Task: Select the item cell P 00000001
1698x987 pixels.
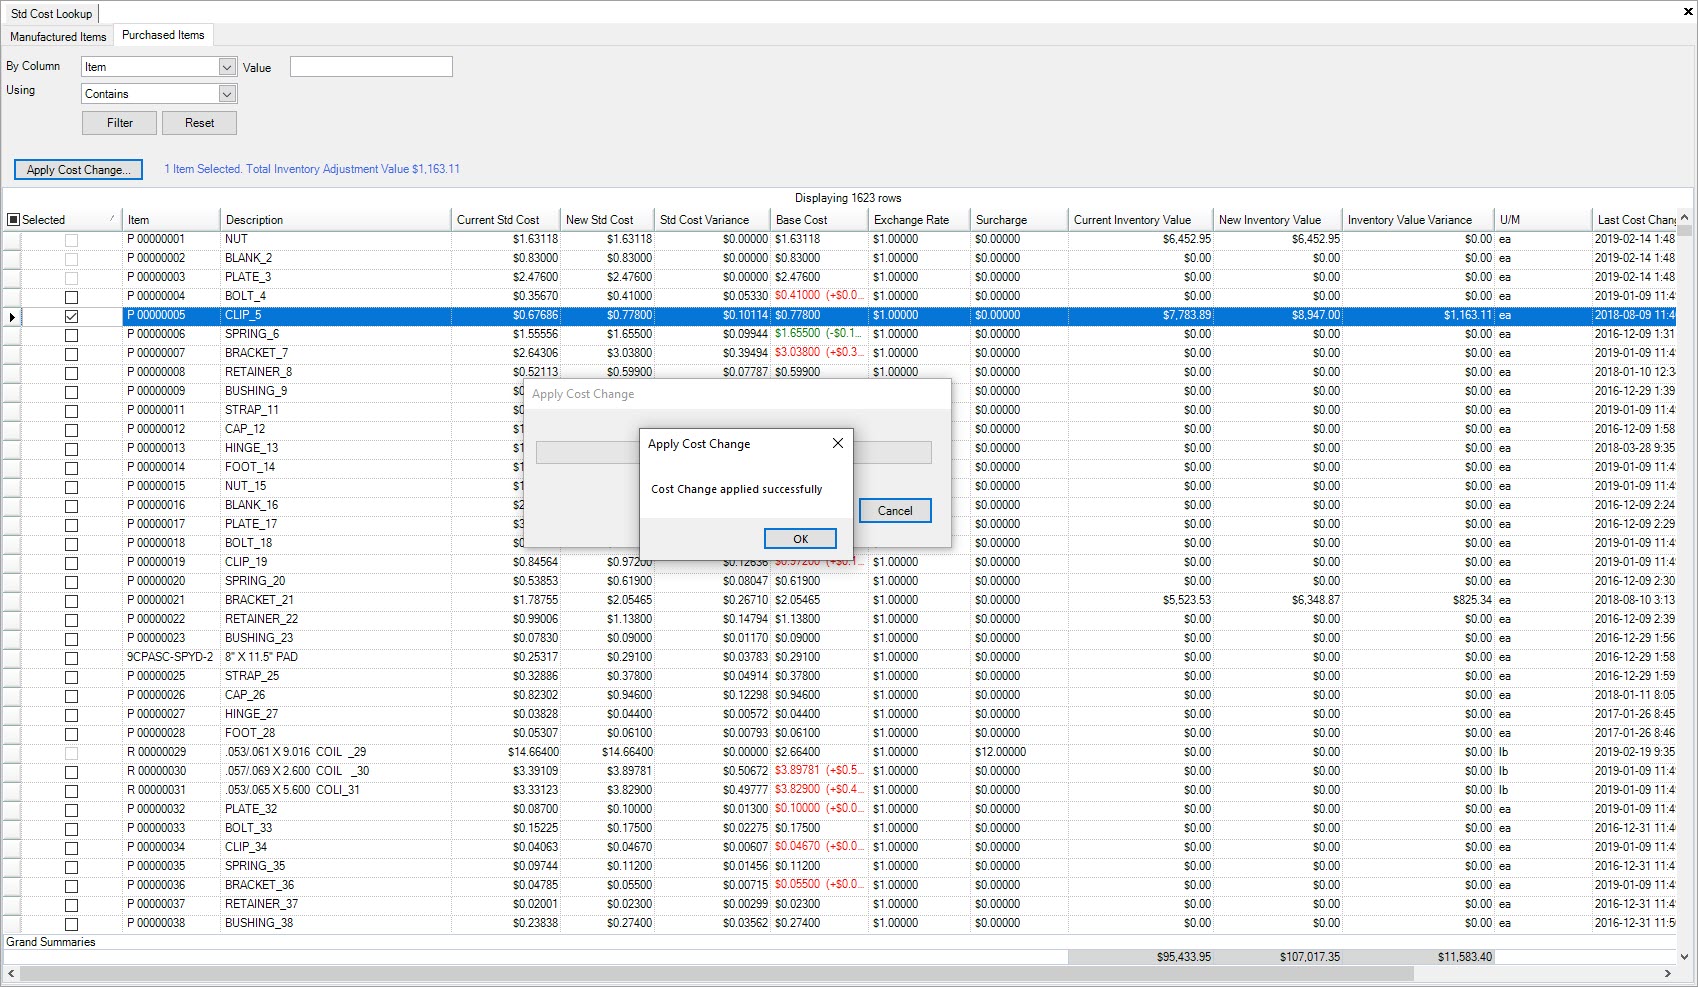Action: (x=171, y=240)
